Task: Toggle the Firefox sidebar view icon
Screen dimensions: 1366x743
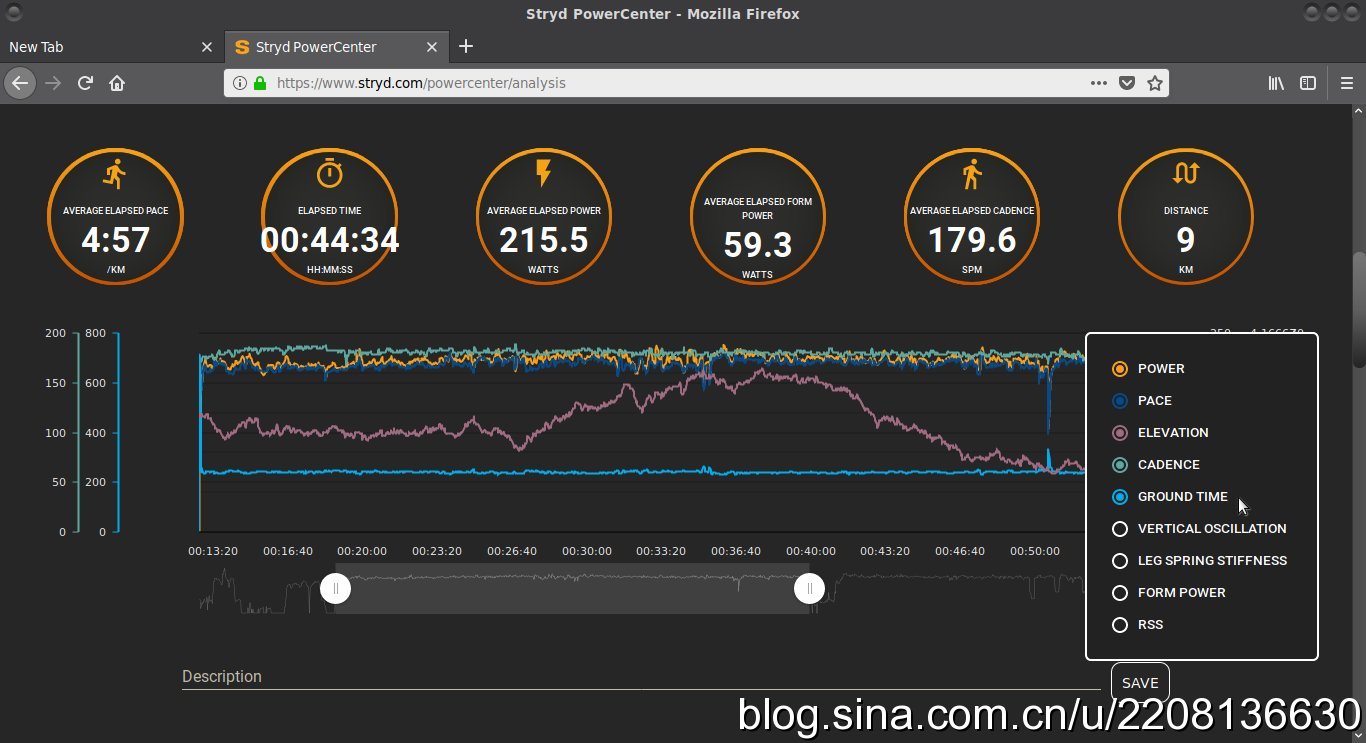Action: (x=1307, y=83)
